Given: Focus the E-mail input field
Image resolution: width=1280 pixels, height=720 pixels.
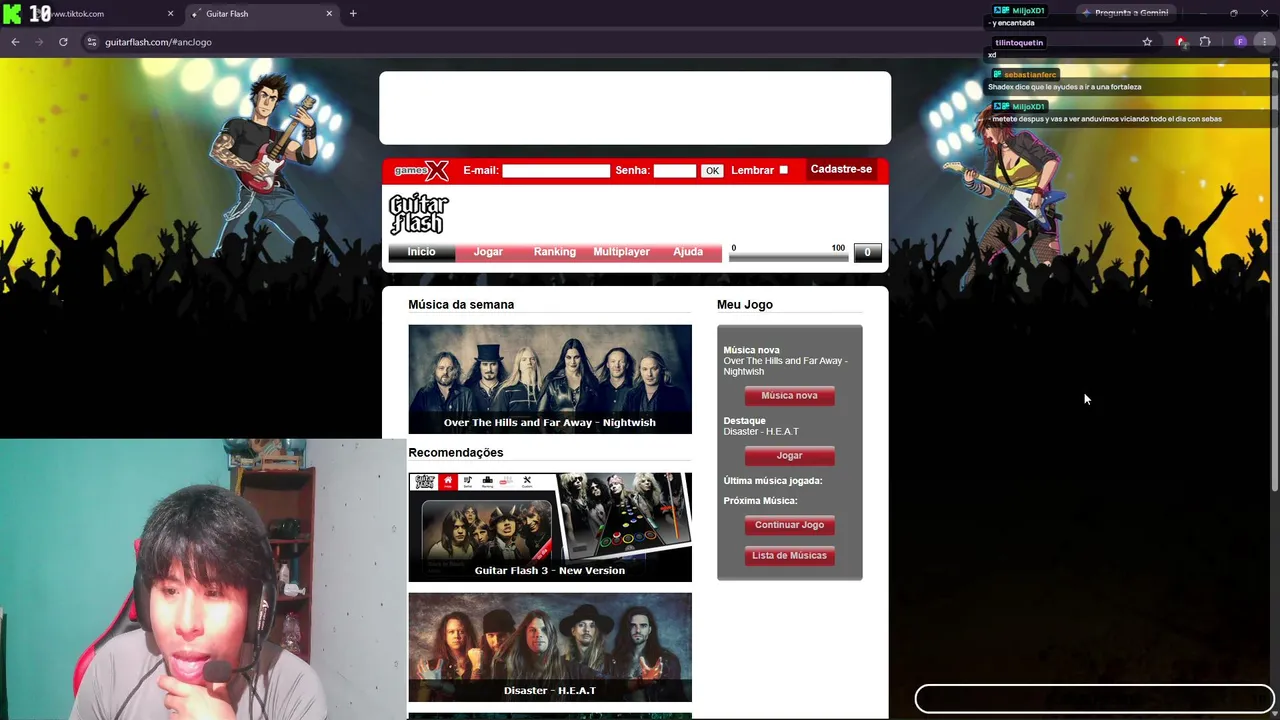Looking at the screenshot, I should click(556, 171).
